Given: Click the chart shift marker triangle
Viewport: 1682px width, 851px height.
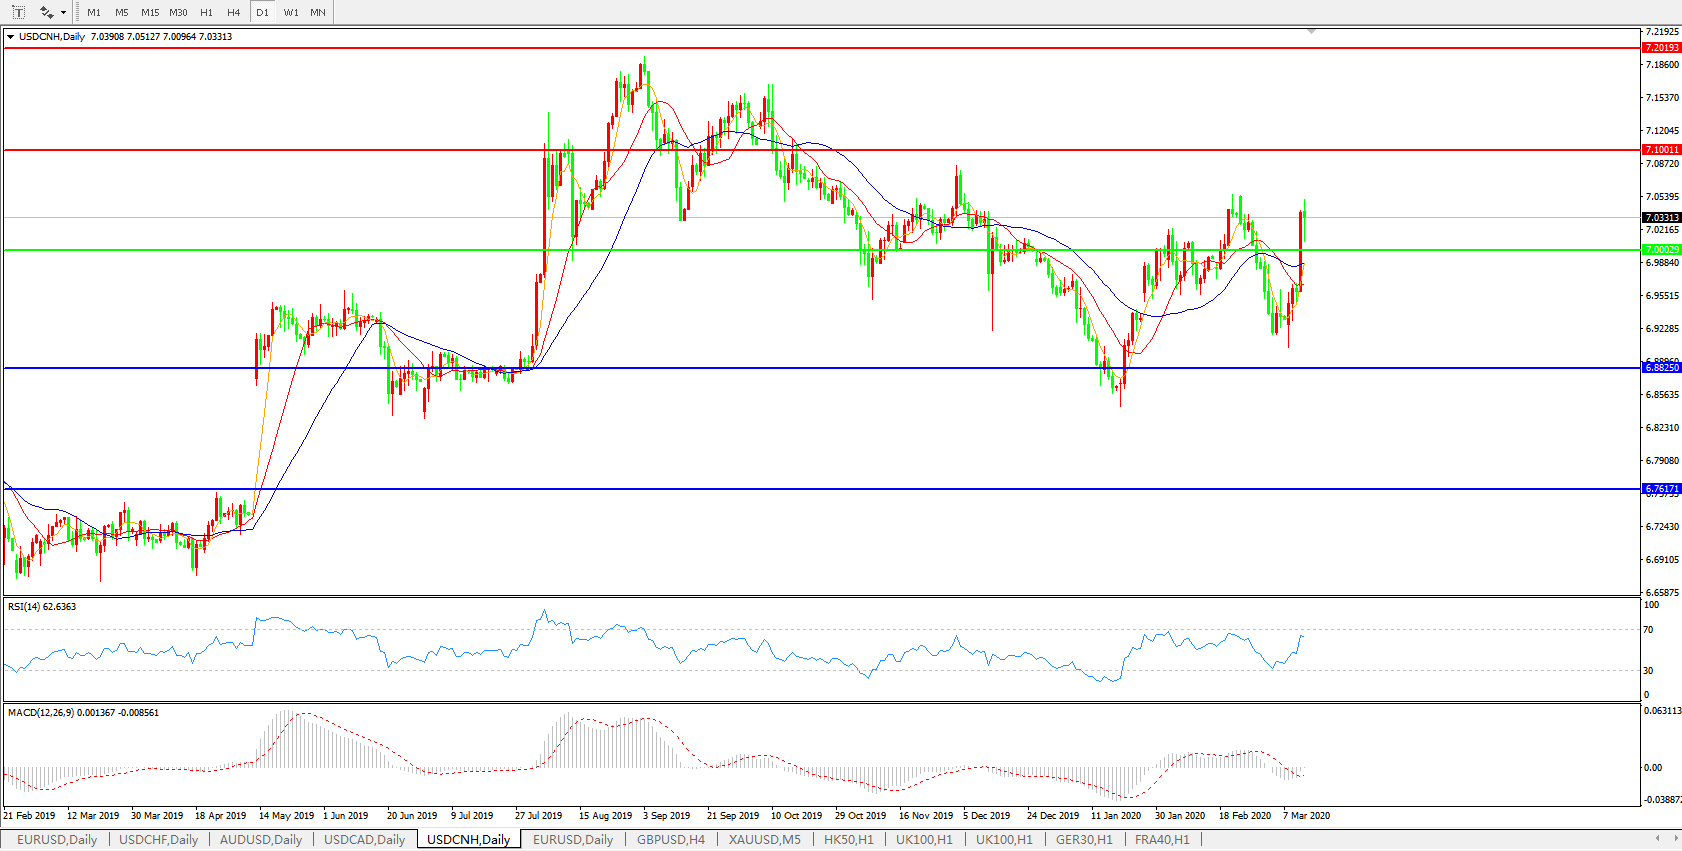Looking at the screenshot, I should [x=1311, y=32].
